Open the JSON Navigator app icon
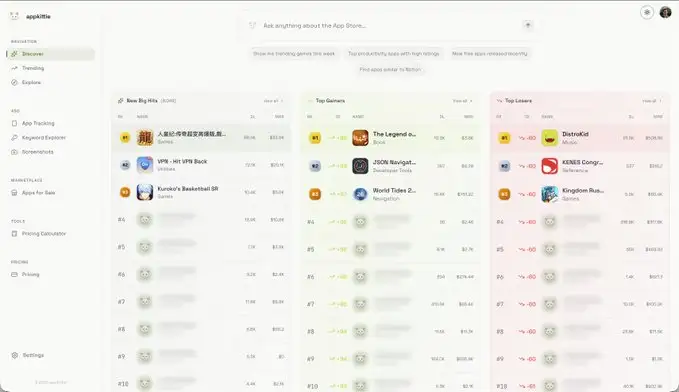This screenshot has height=392, width=679. pos(360,166)
